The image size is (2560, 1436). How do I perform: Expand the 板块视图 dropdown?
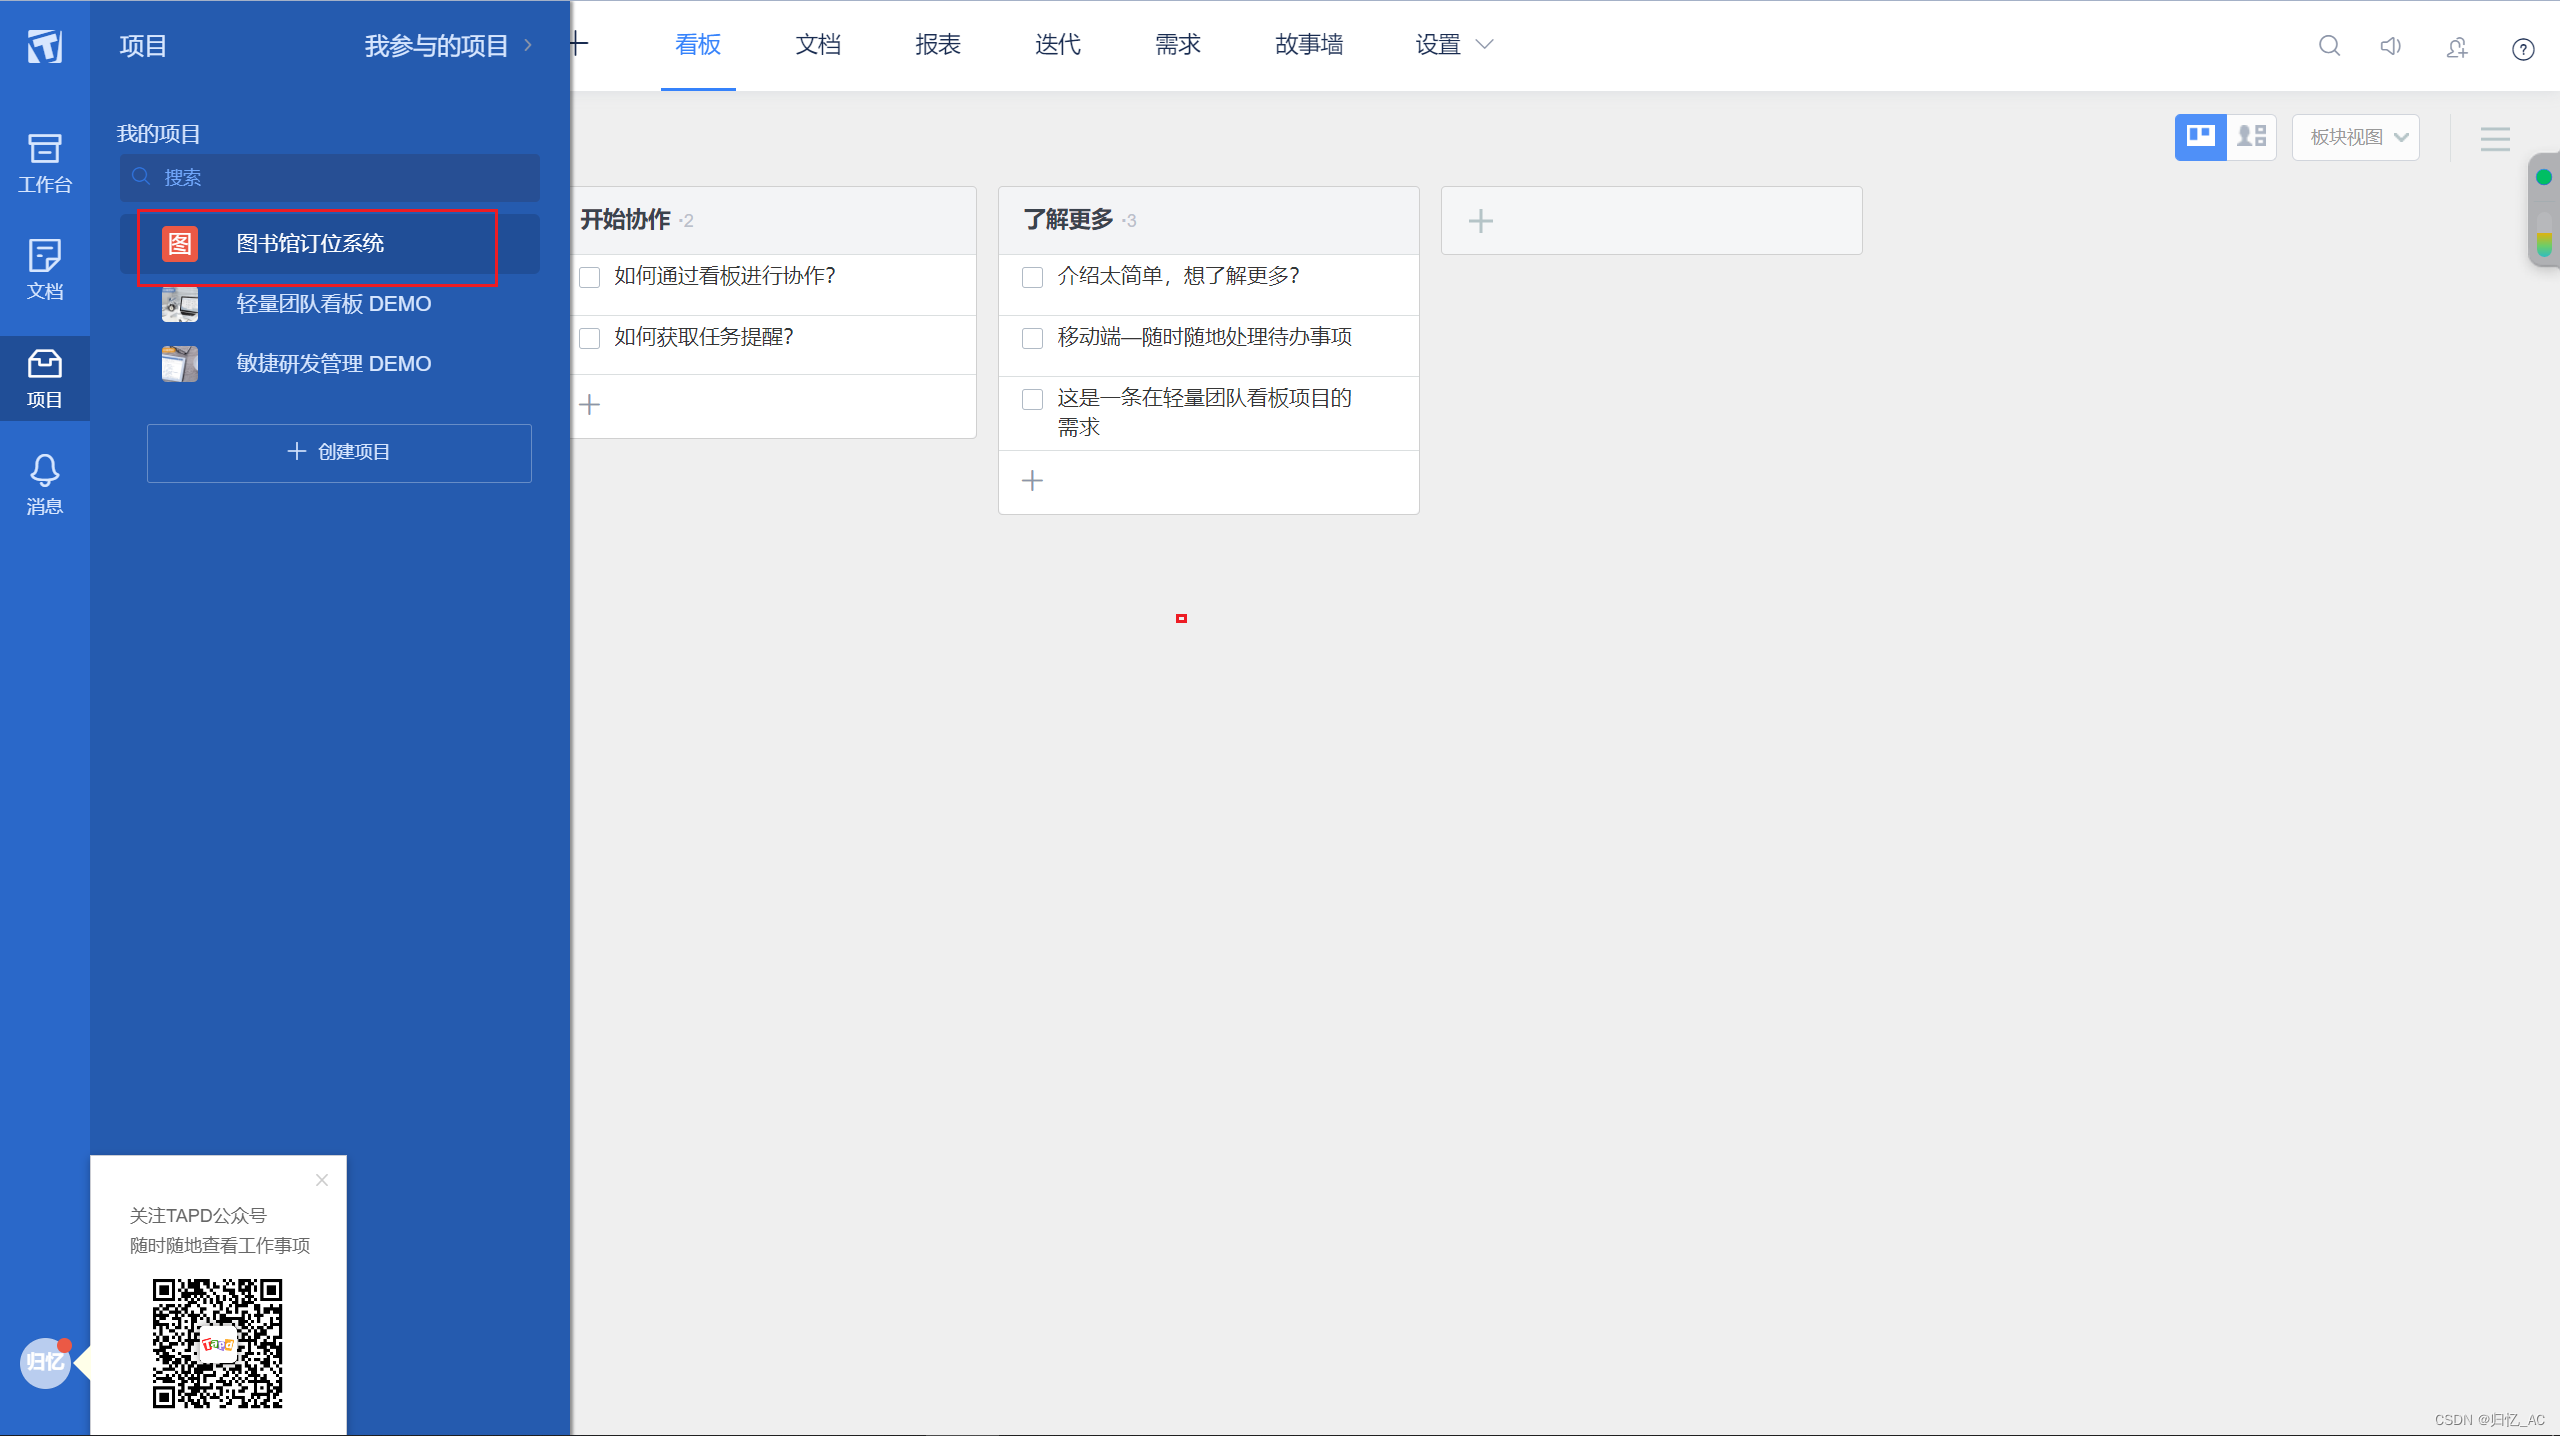coord(2355,137)
